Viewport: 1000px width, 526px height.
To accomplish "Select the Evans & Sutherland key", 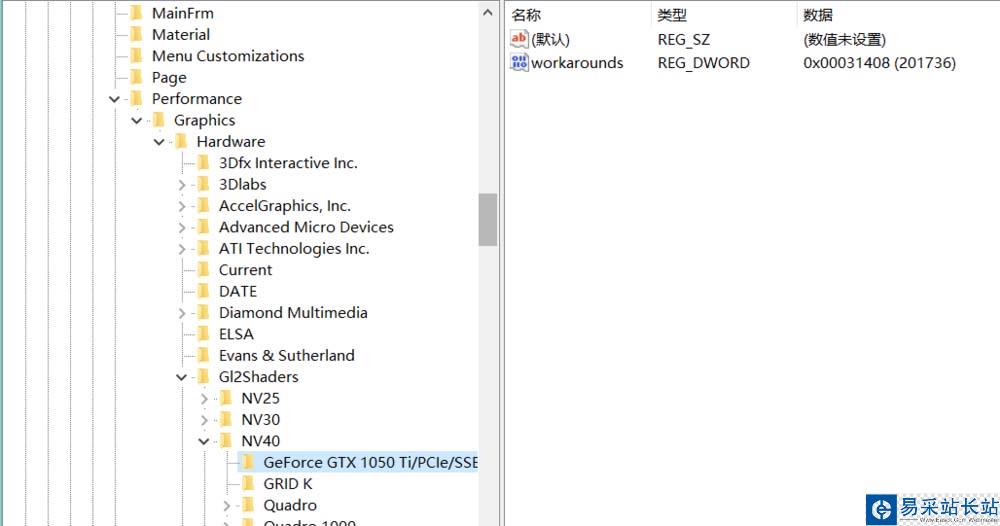I will pos(286,355).
